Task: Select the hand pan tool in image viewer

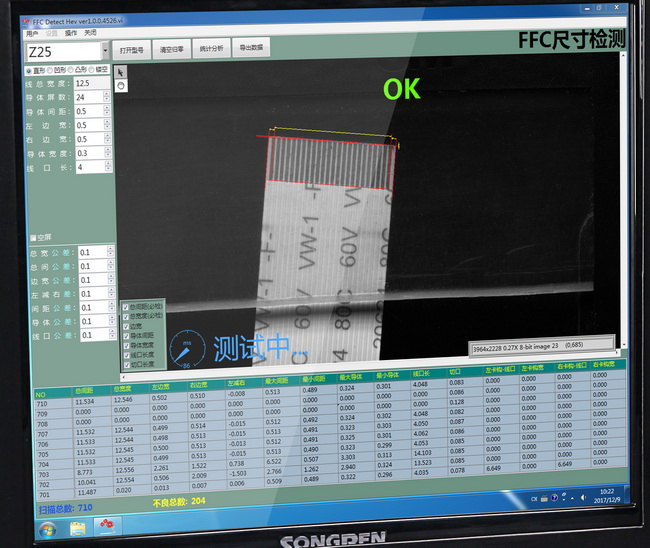Action: click(121, 86)
